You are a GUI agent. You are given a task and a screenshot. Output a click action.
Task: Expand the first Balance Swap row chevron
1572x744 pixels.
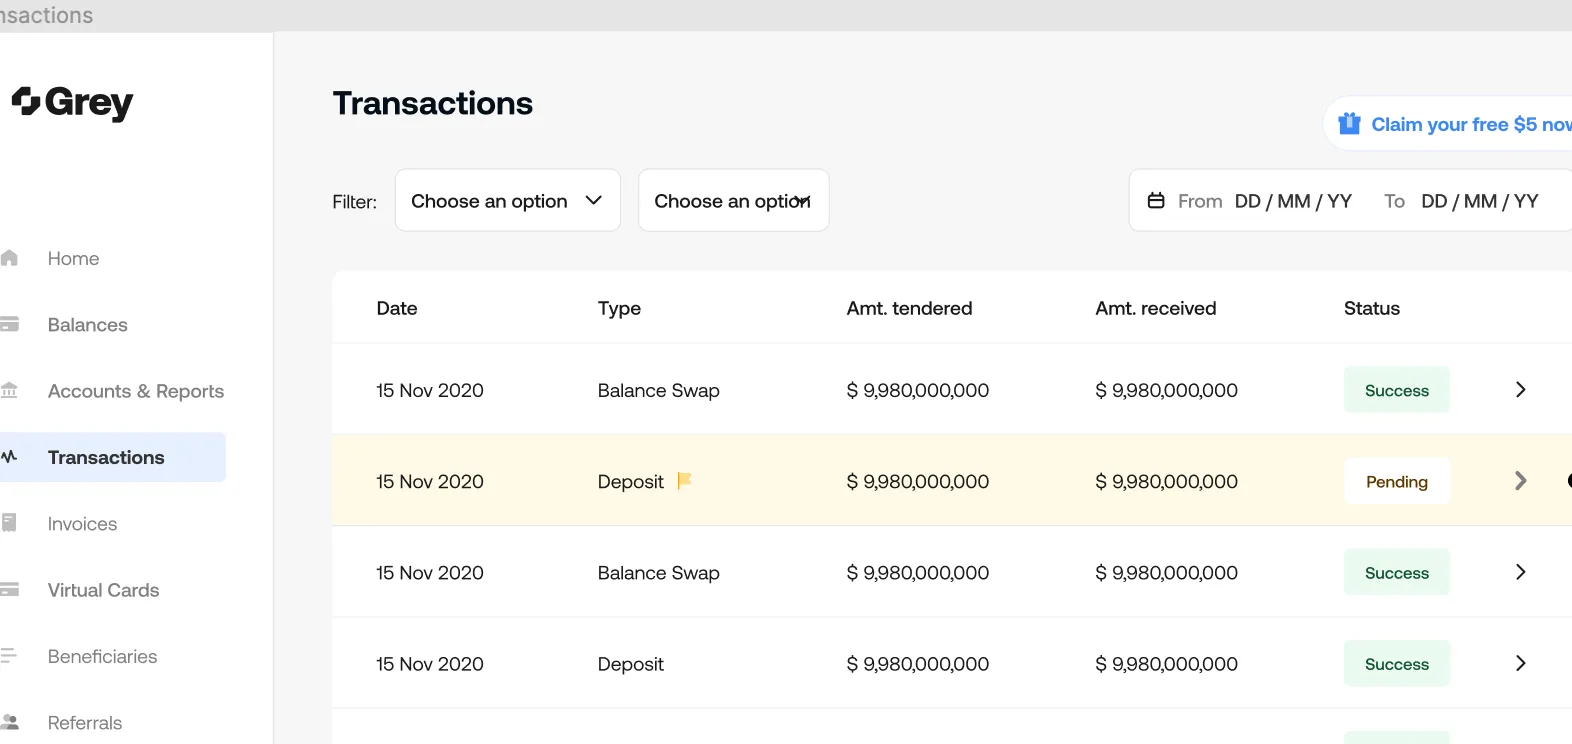[1521, 390]
